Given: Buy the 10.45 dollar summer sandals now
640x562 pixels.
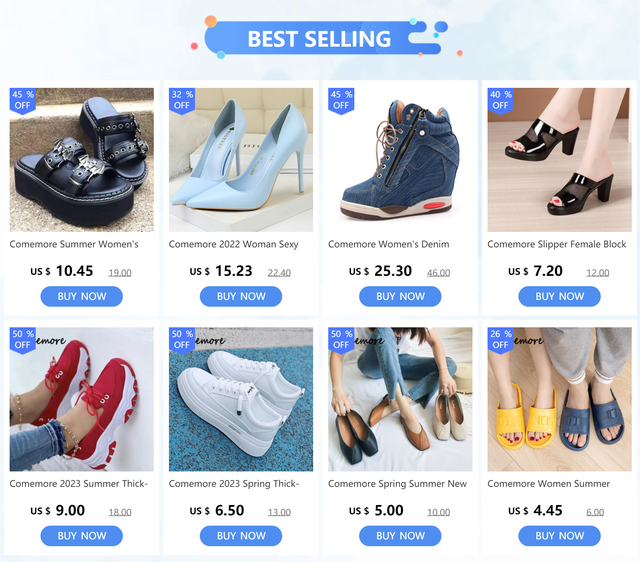Looking at the screenshot, I should [82, 296].
